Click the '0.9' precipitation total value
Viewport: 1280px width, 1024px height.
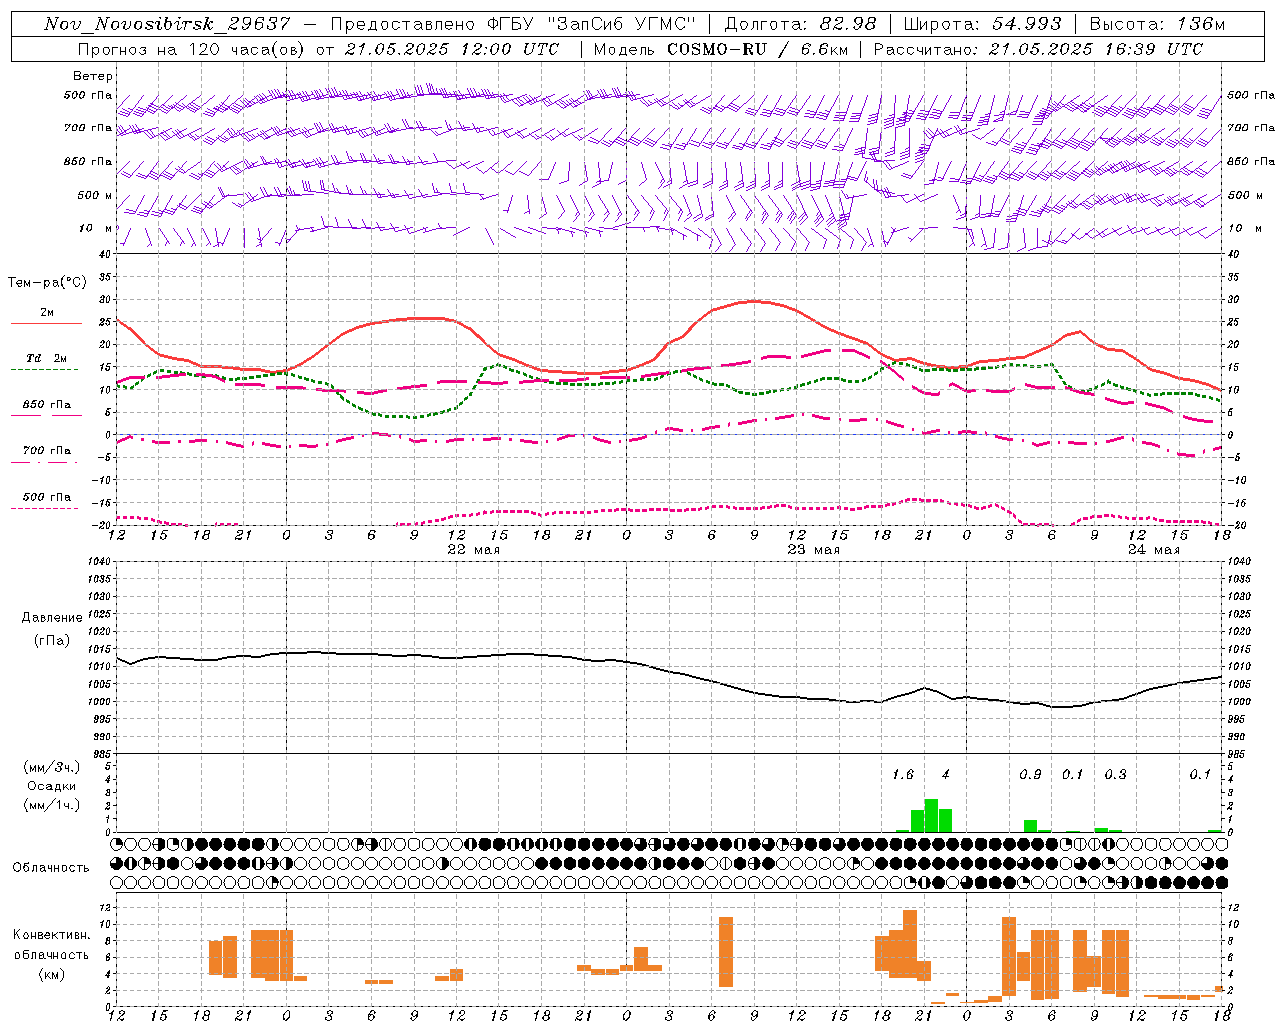1030,774
